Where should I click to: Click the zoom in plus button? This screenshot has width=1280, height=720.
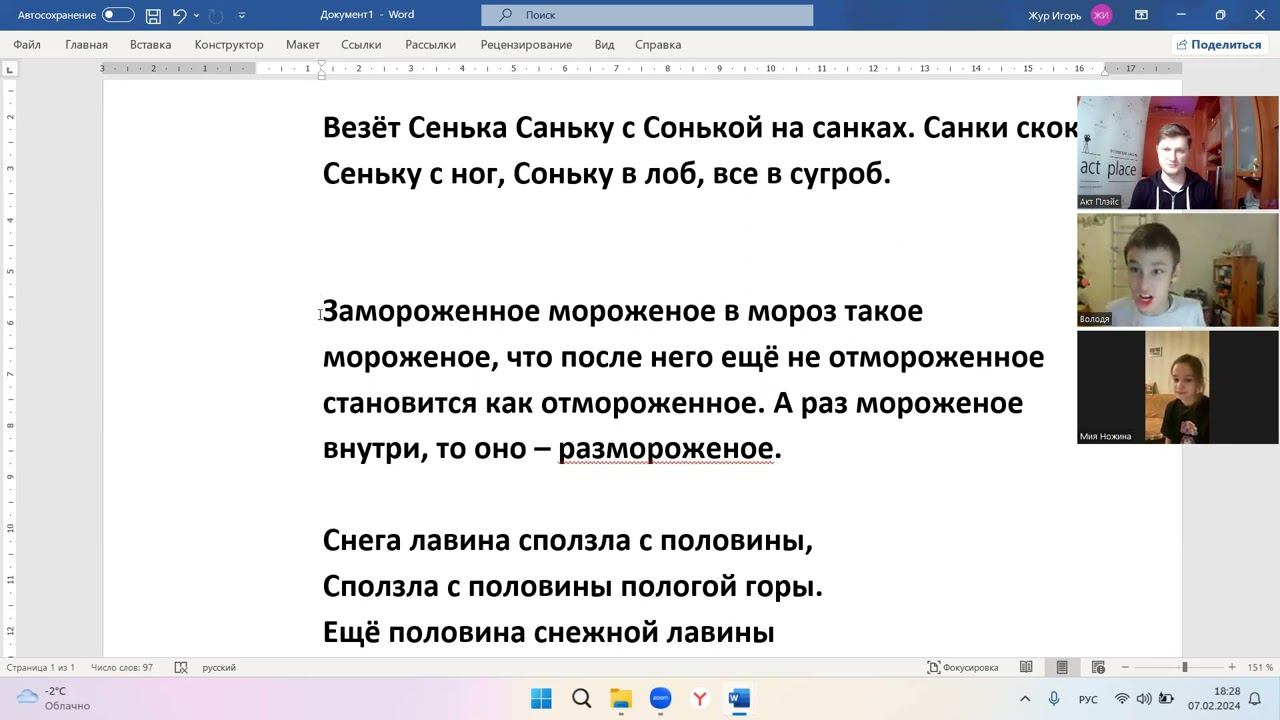[x=1231, y=667]
